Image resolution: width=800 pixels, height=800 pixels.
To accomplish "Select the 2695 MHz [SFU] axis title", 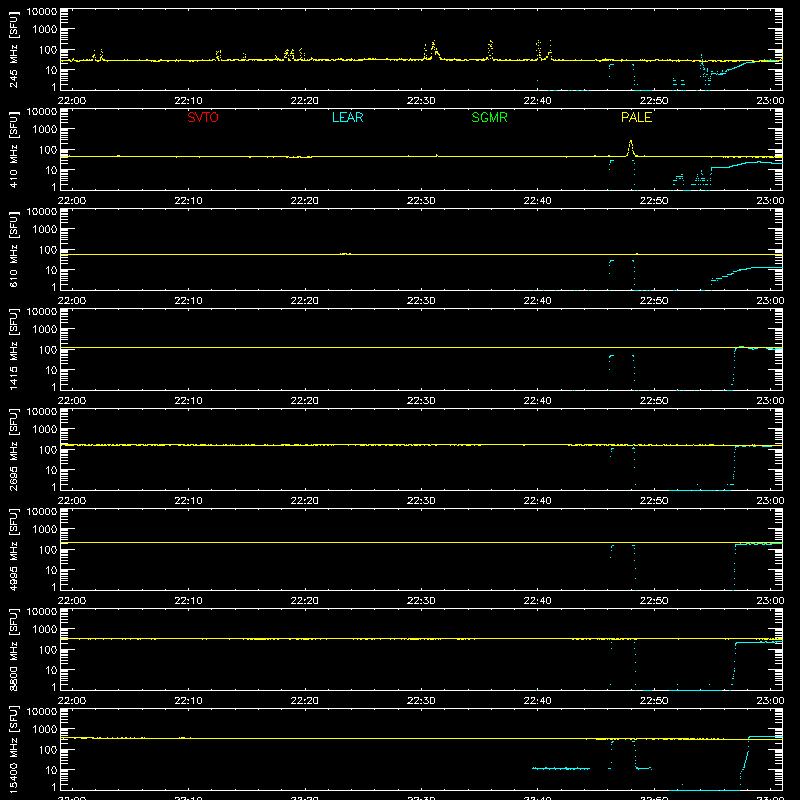I will [x=14, y=449].
